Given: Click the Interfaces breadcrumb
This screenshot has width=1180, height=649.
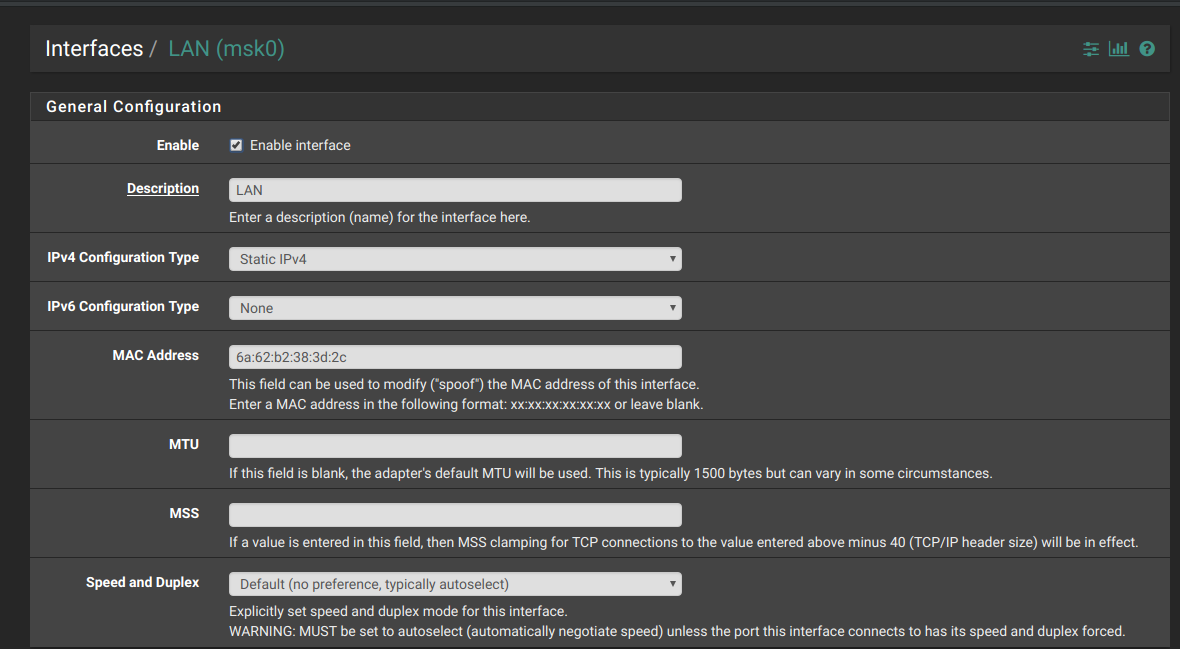Looking at the screenshot, I should pyautogui.click(x=94, y=49).
